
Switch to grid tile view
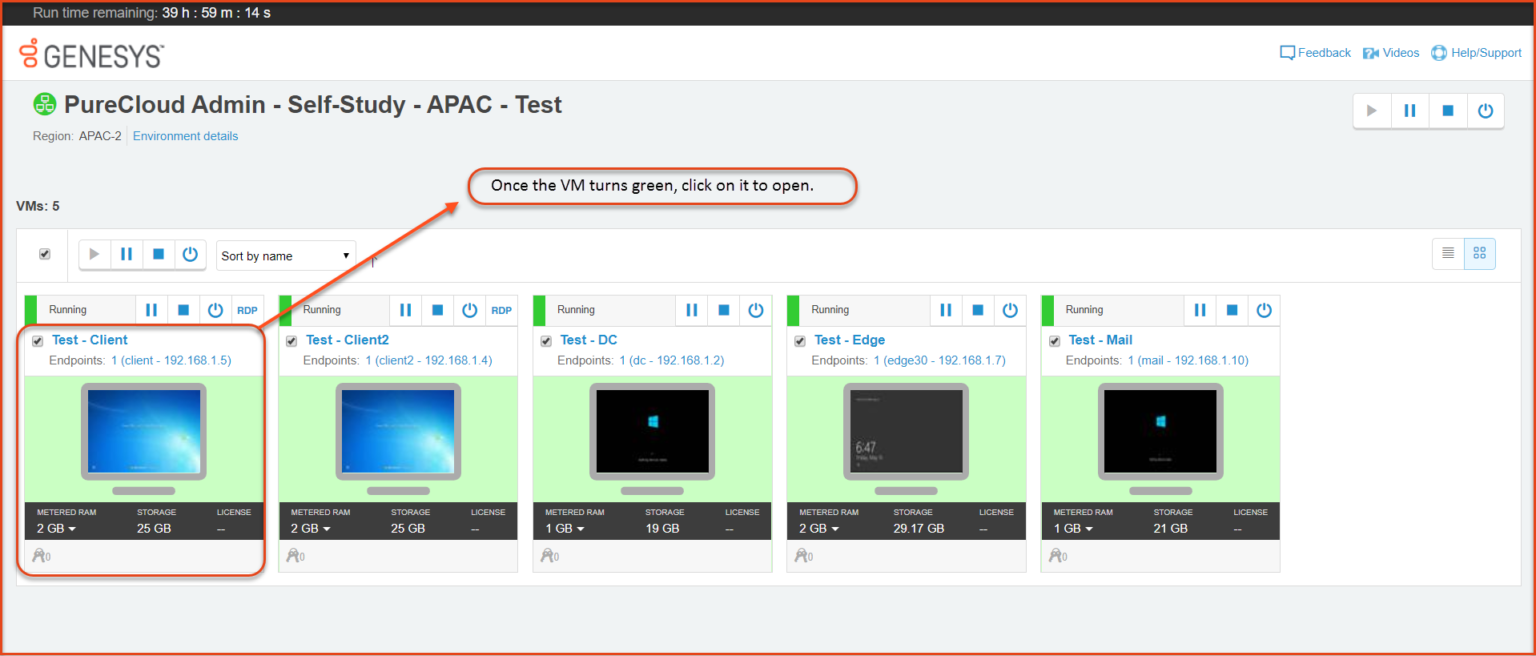(1479, 254)
